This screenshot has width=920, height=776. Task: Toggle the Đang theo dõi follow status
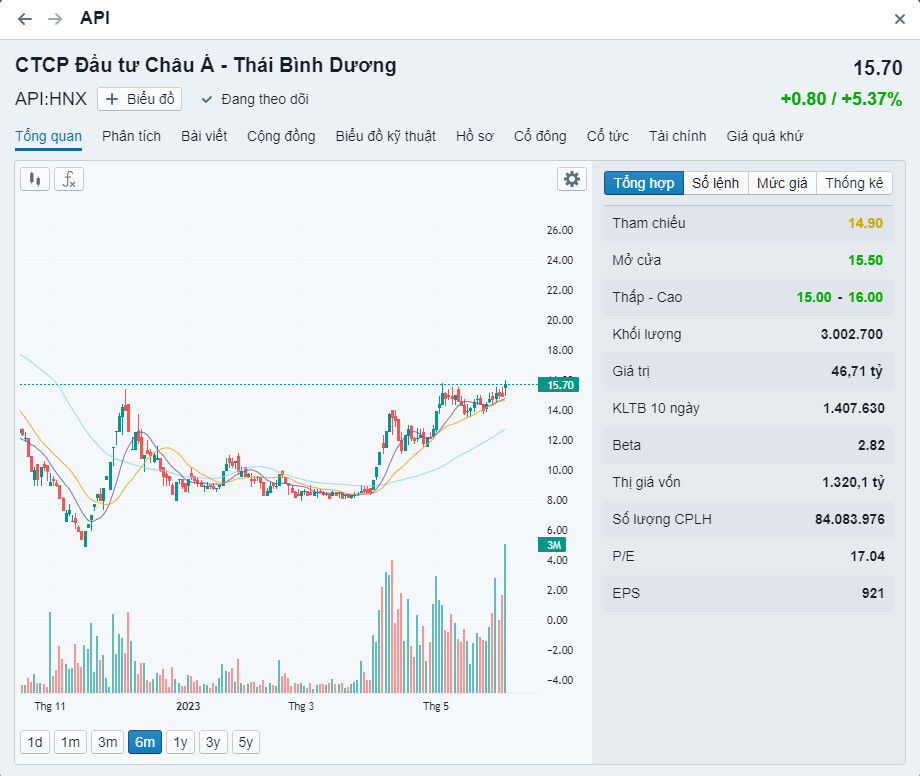point(255,99)
